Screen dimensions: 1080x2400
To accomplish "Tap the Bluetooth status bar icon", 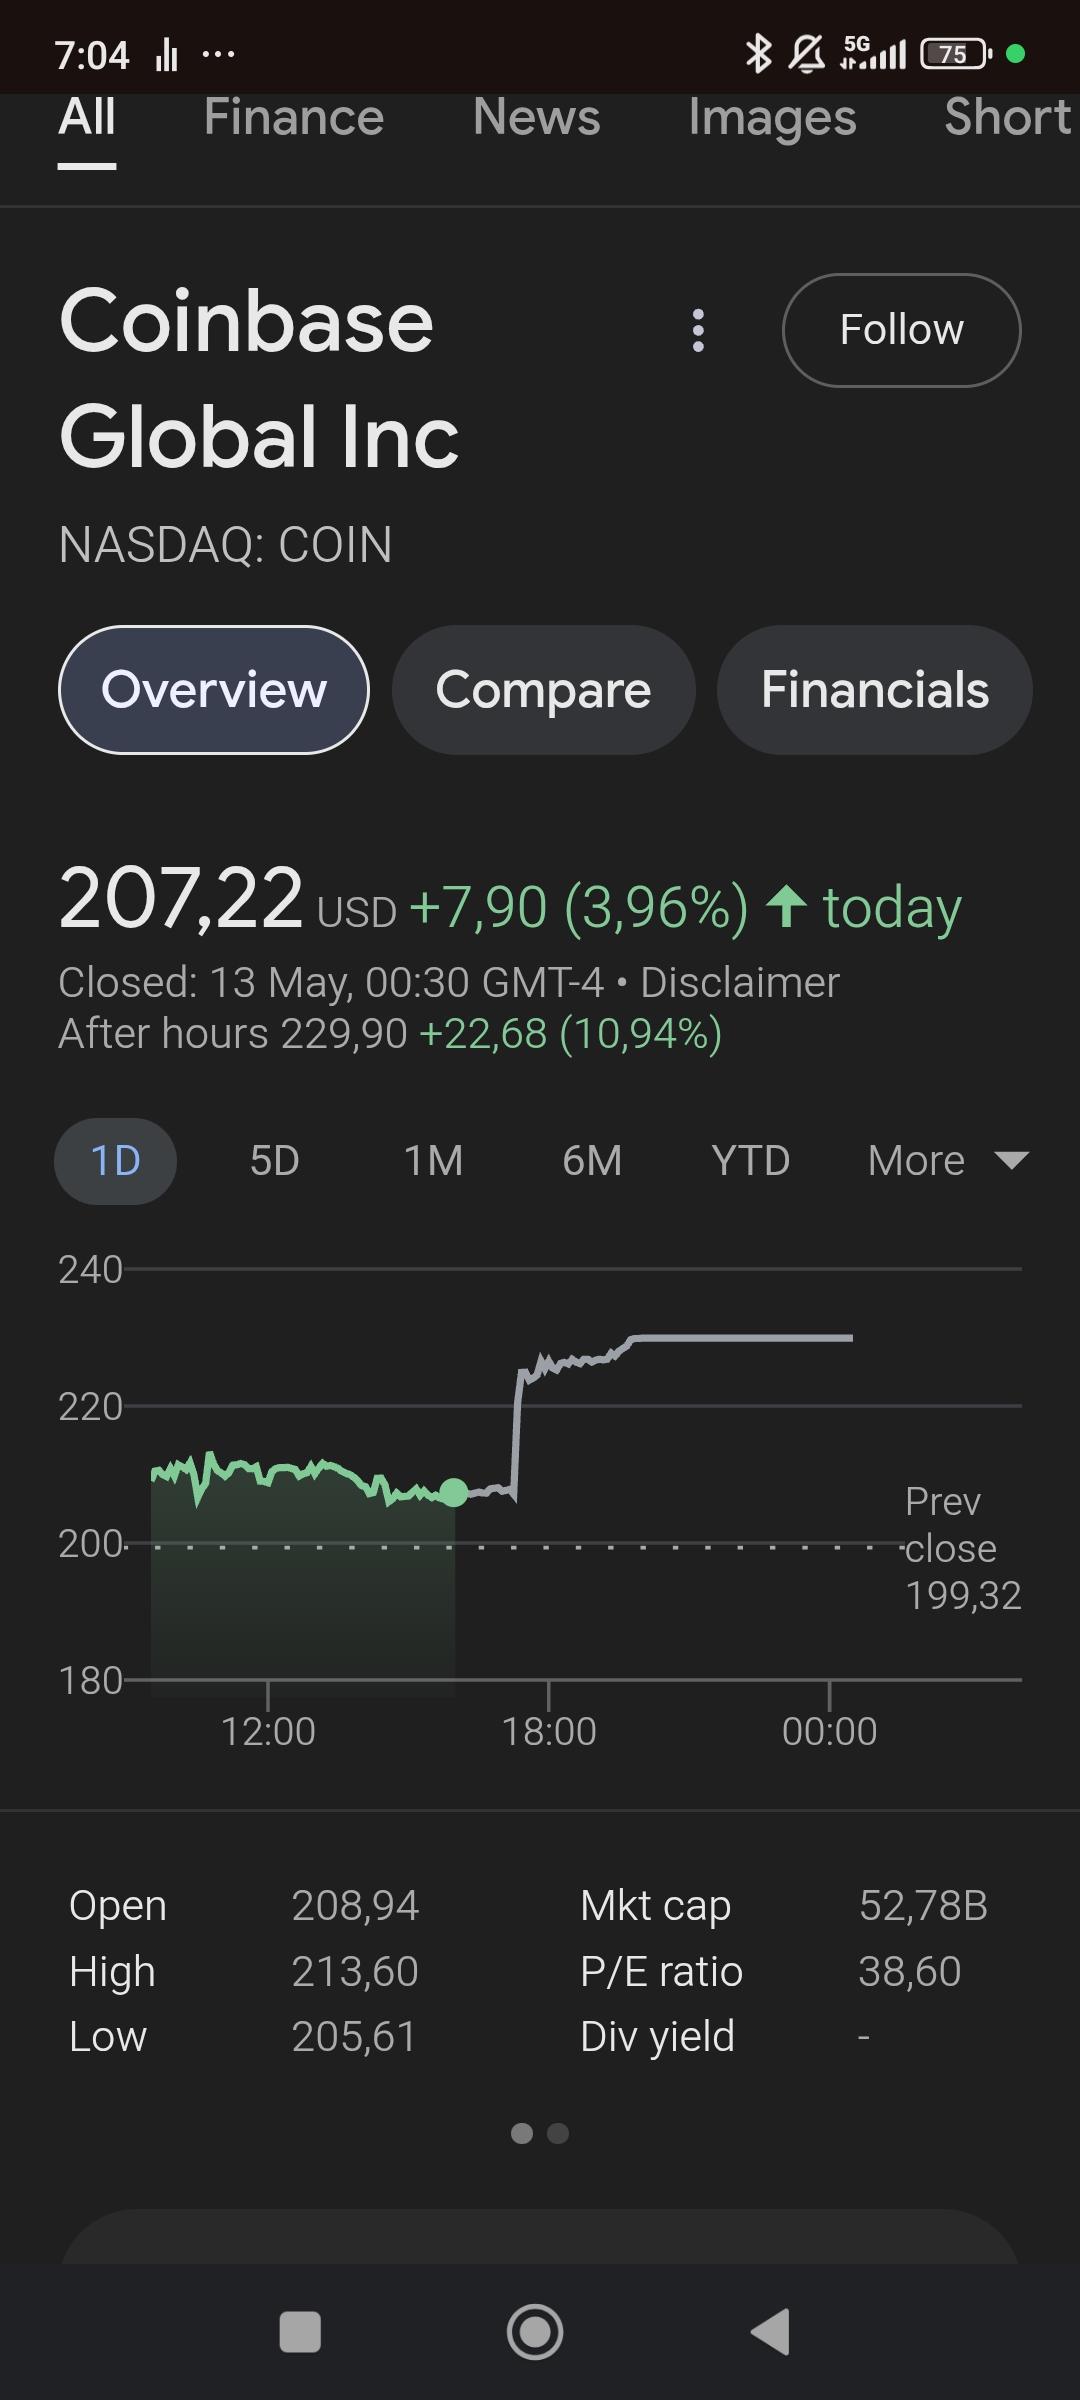I will pos(758,54).
